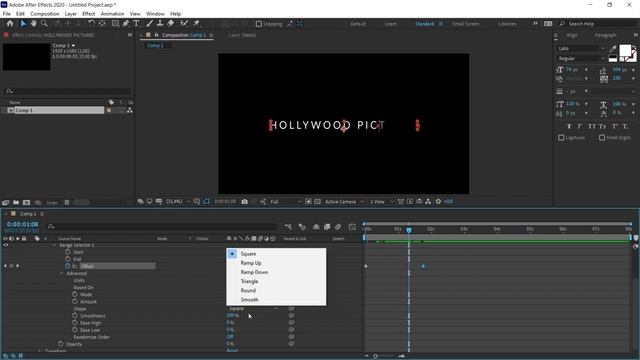The width and height of the screenshot is (640, 360).
Task: Toggle the Smoothness stopwatch
Action: [x=75, y=316]
